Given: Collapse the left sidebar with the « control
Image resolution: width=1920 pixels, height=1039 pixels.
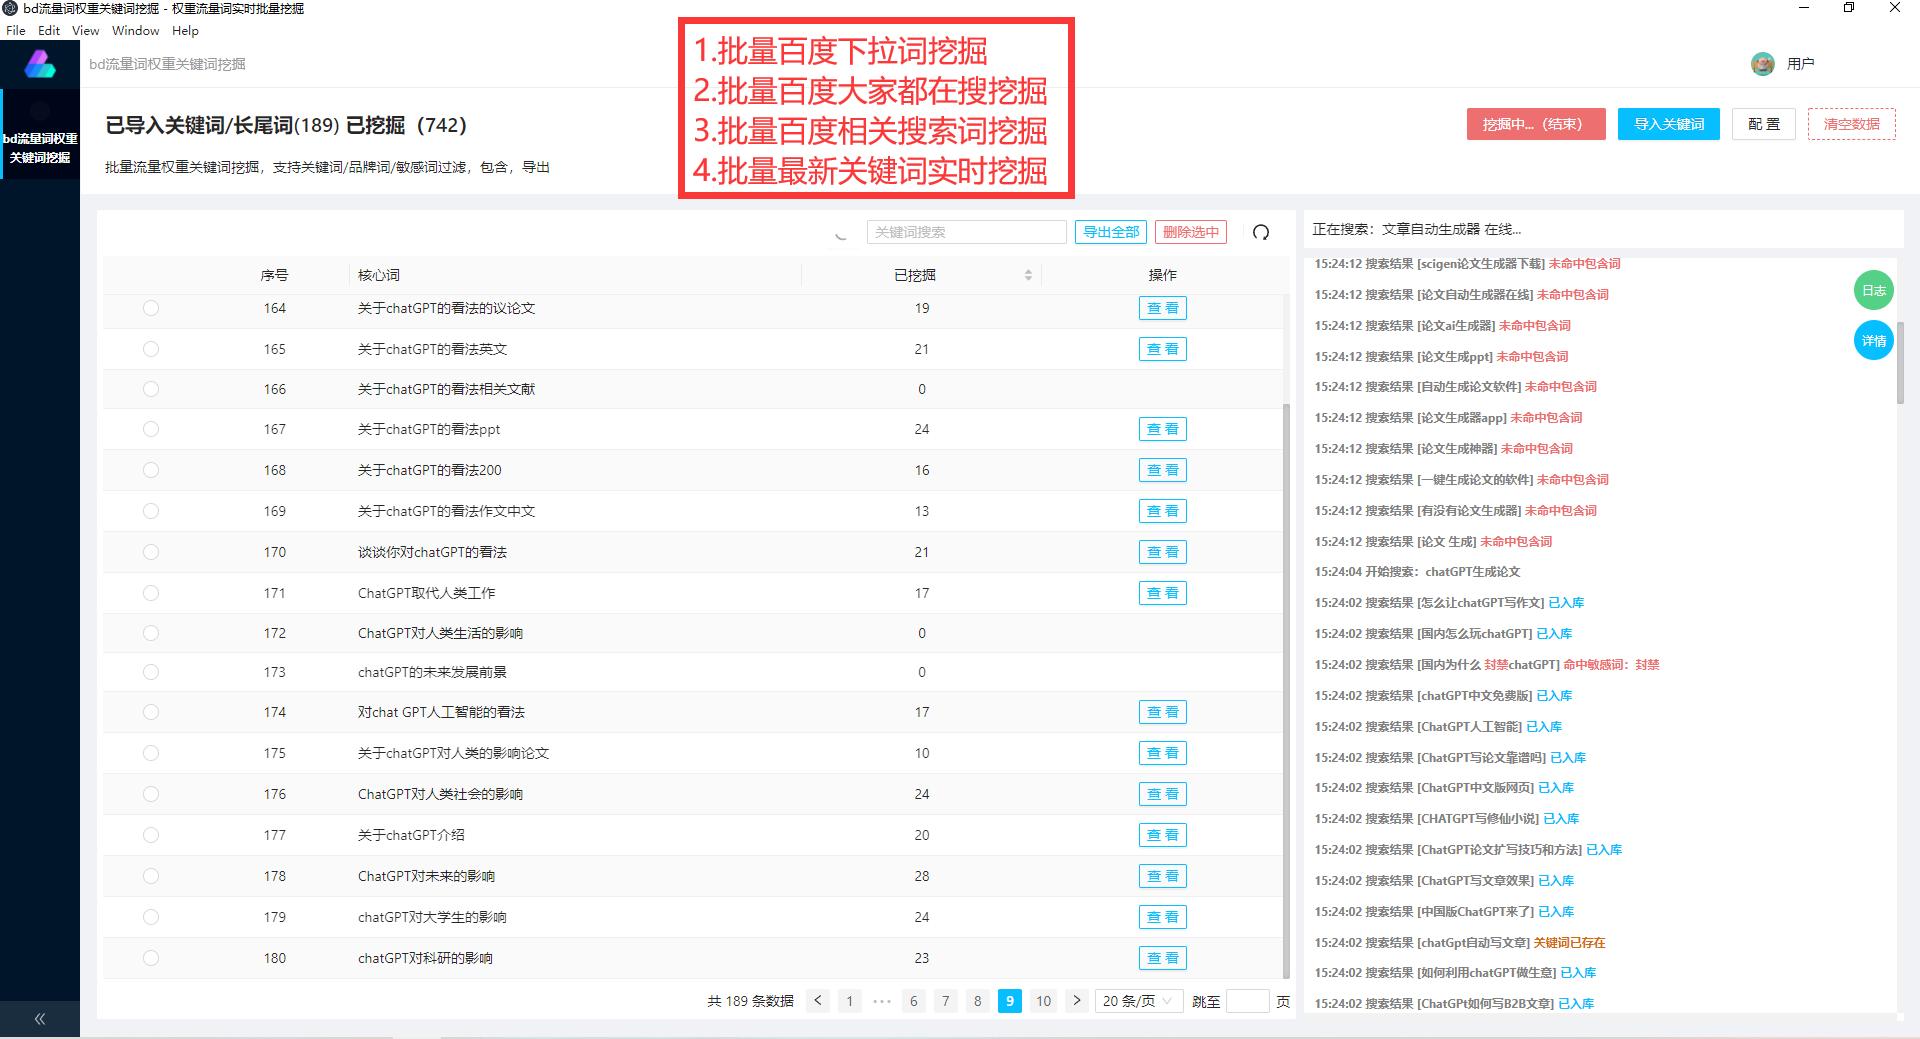Looking at the screenshot, I should pyautogui.click(x=40, y=1018).
